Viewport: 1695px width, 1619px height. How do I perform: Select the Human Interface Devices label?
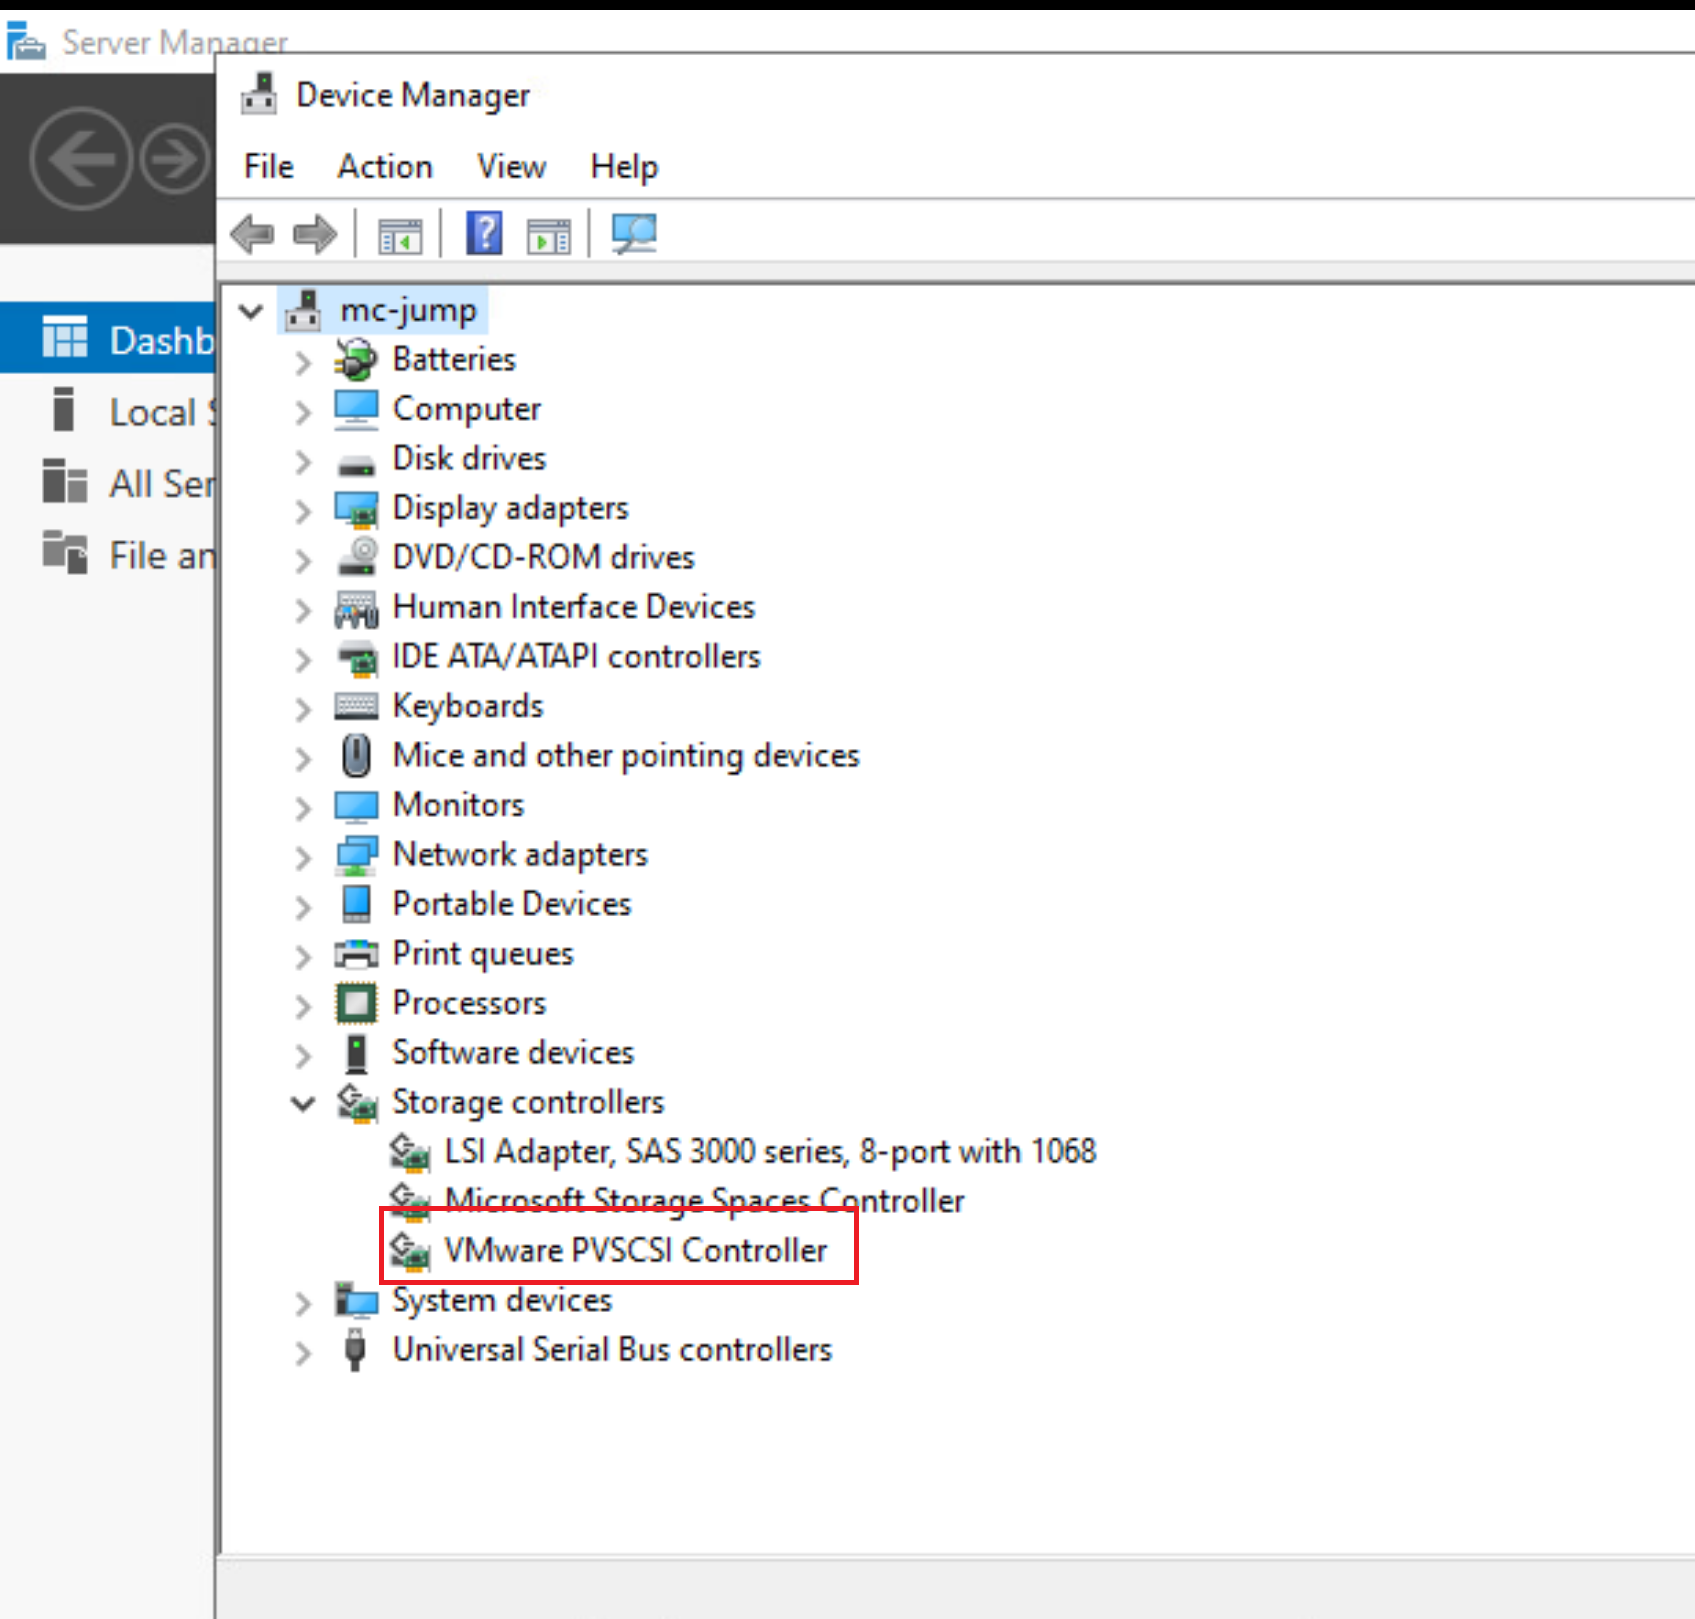[x=574, y=607]
